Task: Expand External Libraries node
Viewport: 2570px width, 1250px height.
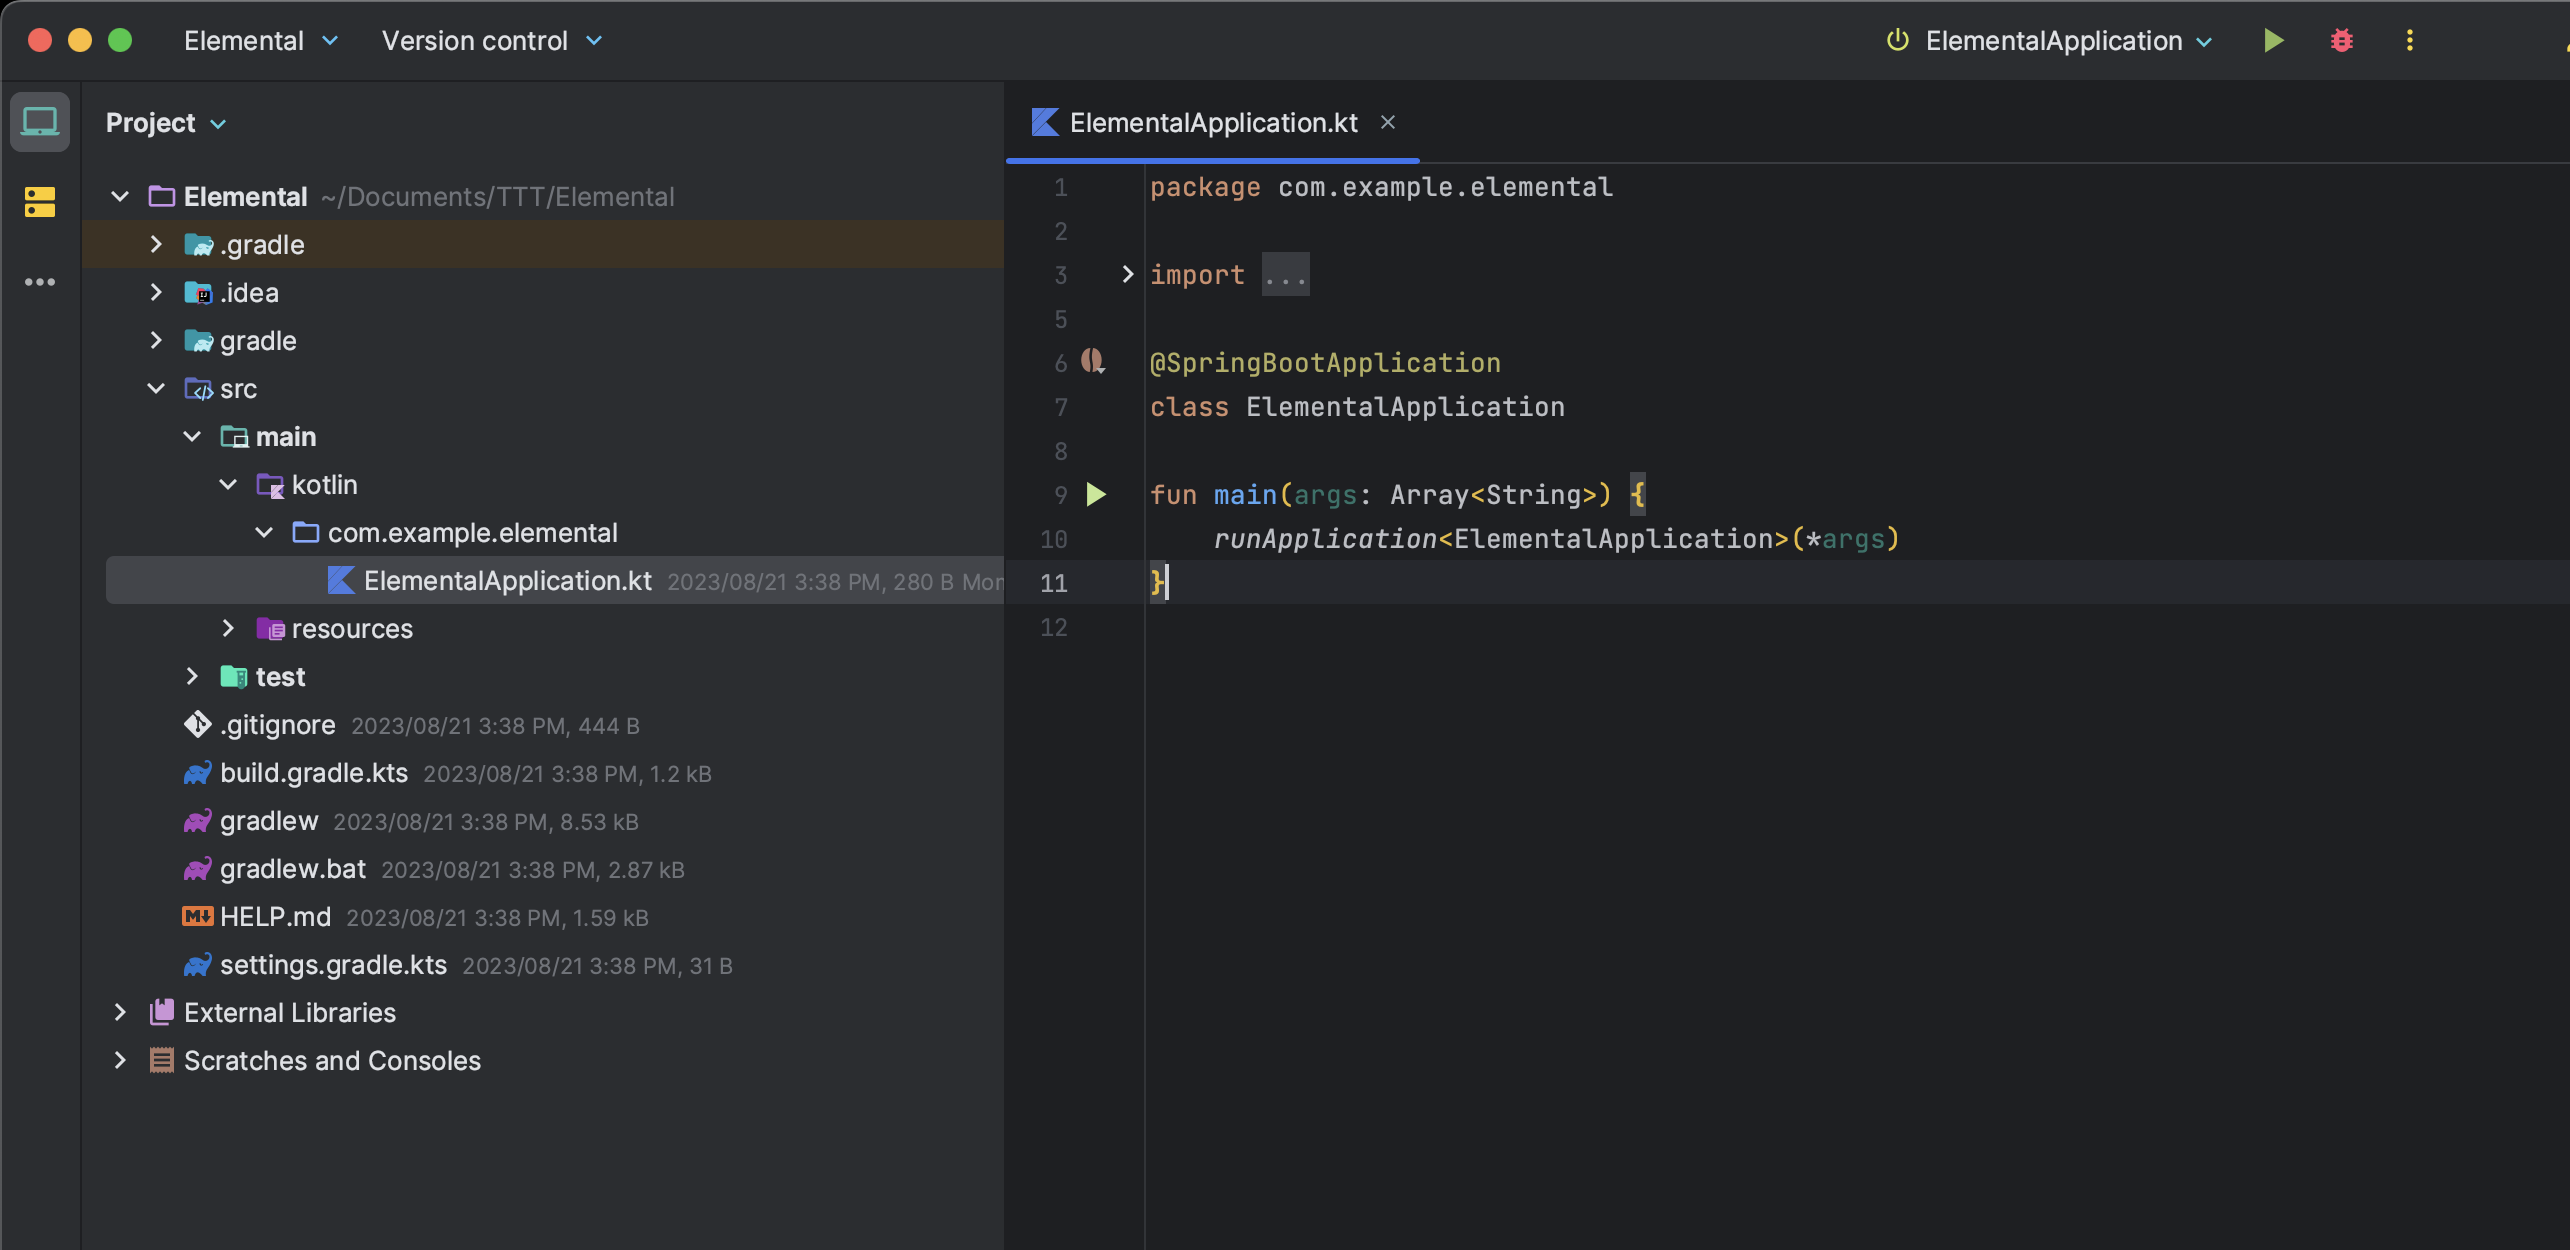Action: (120, 1012)
